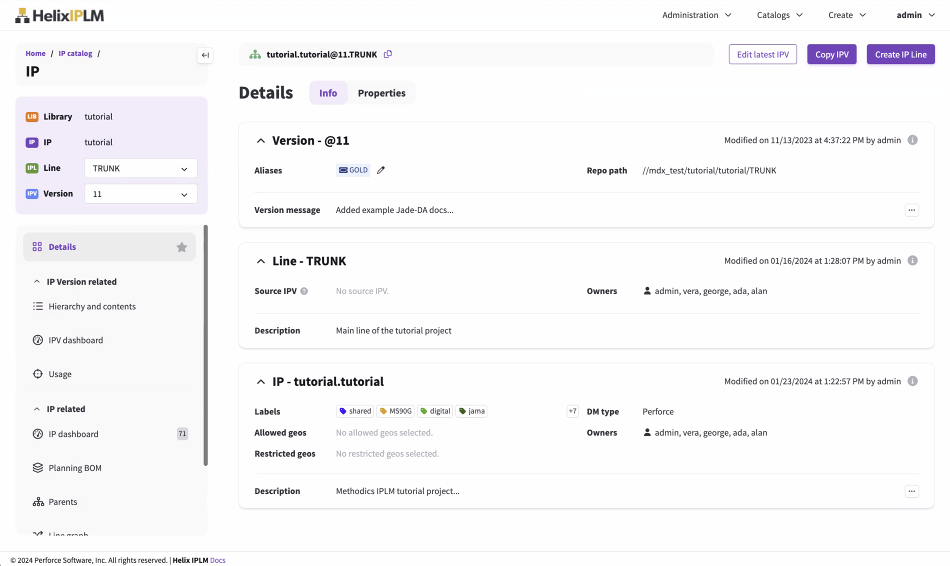Open Hierarchy and contents in sidebar
950x566 pixels.
click(92, 307)
